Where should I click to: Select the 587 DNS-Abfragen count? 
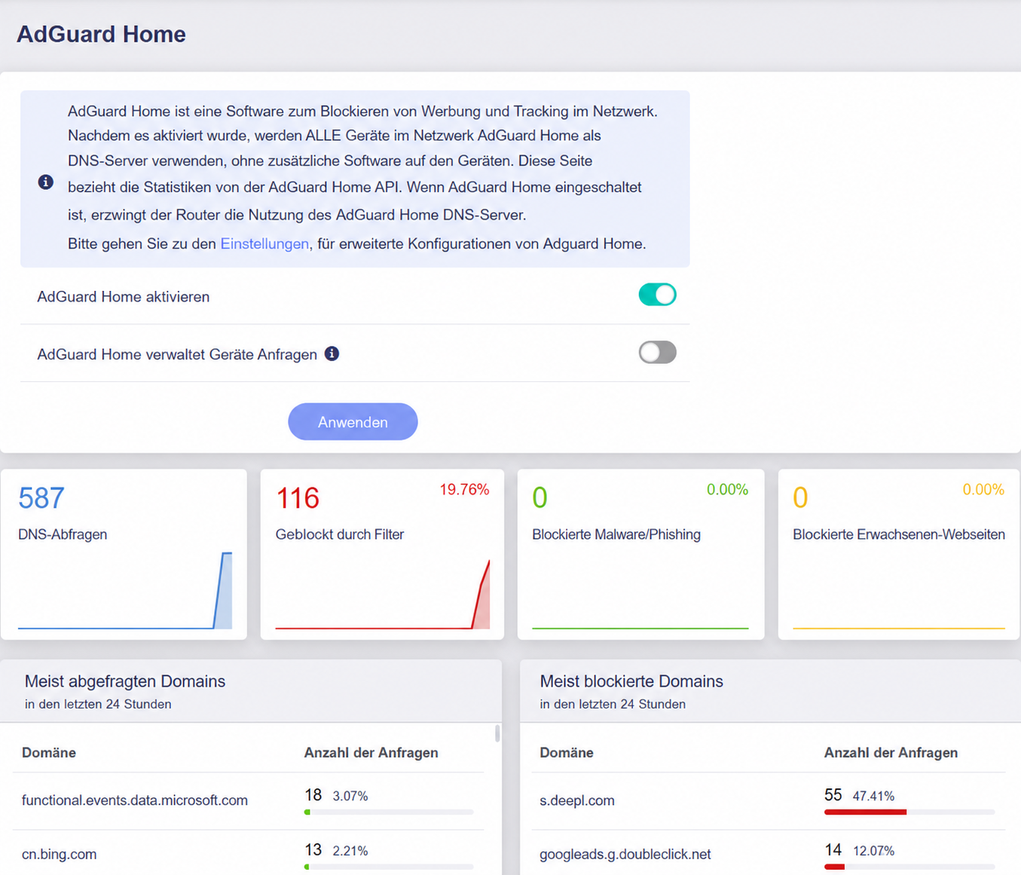pyautogui.click(x=42, y=498)
